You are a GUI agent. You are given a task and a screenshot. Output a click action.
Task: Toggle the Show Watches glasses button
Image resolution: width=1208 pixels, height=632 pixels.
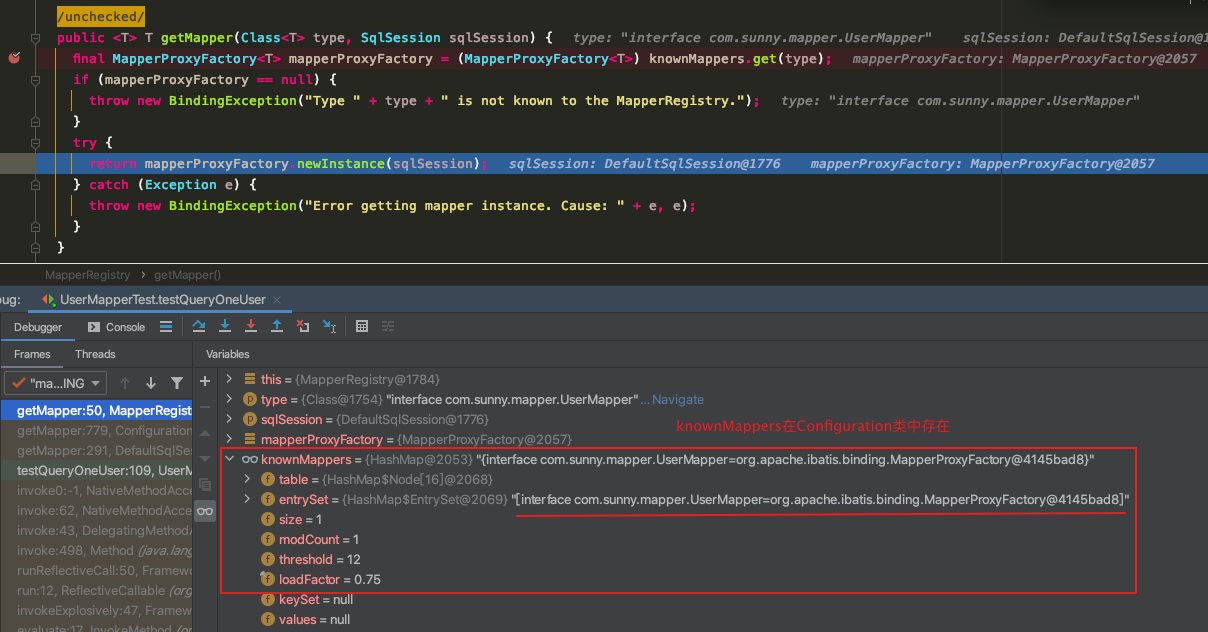(205, 511)
